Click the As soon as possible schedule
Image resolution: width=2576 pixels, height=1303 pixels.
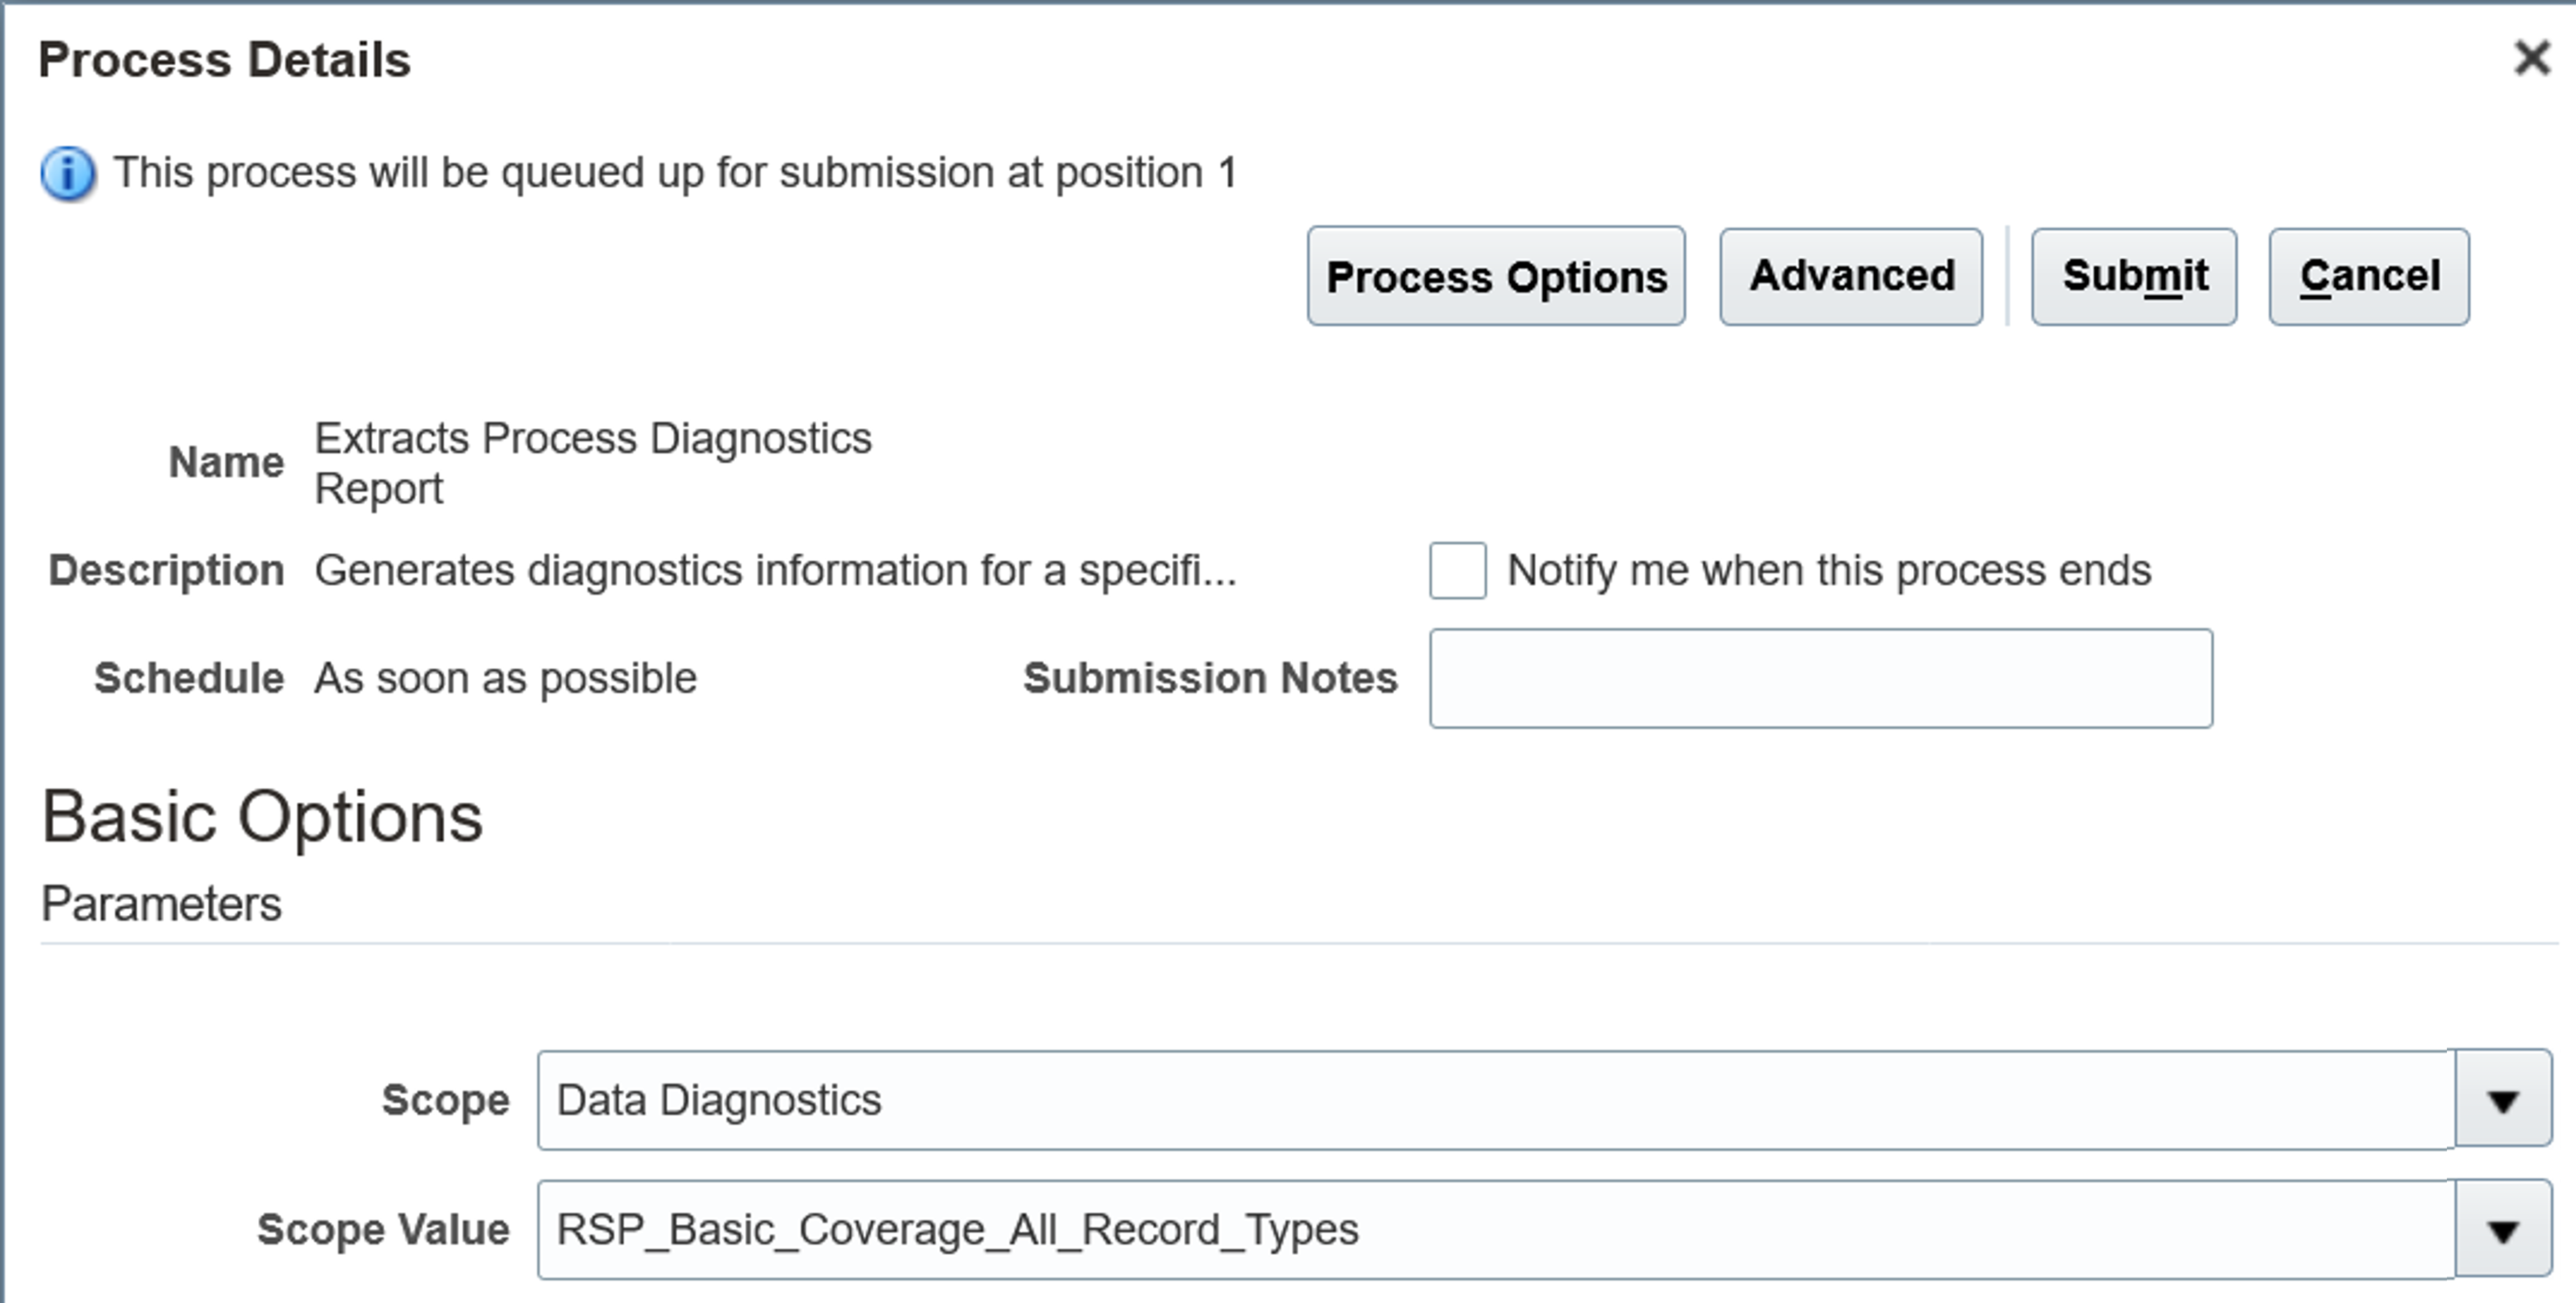pos(505,678)
